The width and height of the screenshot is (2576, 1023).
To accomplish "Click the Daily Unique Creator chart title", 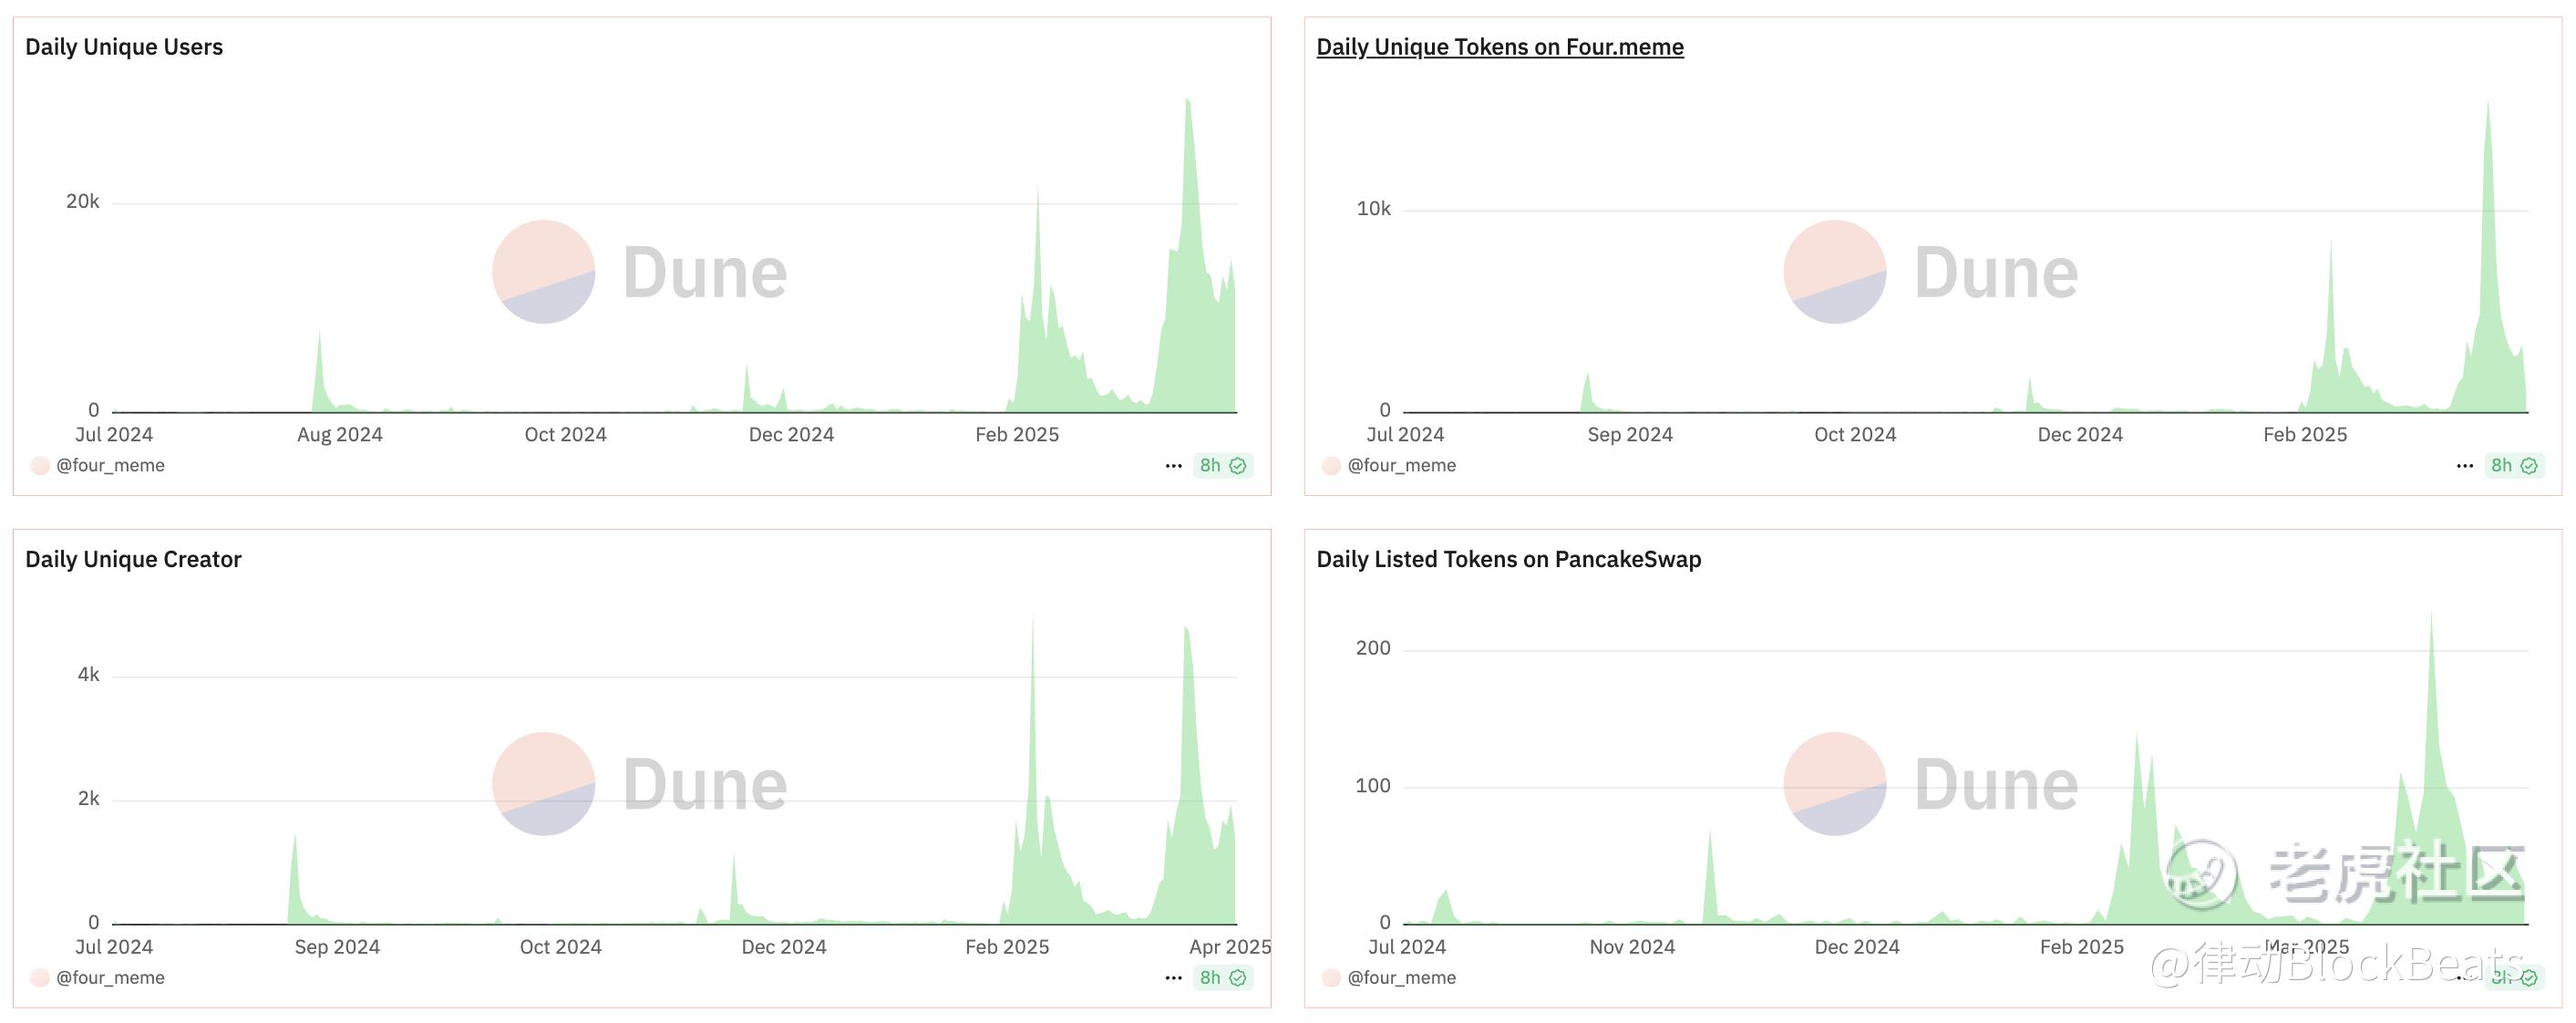I will point(133,559).
